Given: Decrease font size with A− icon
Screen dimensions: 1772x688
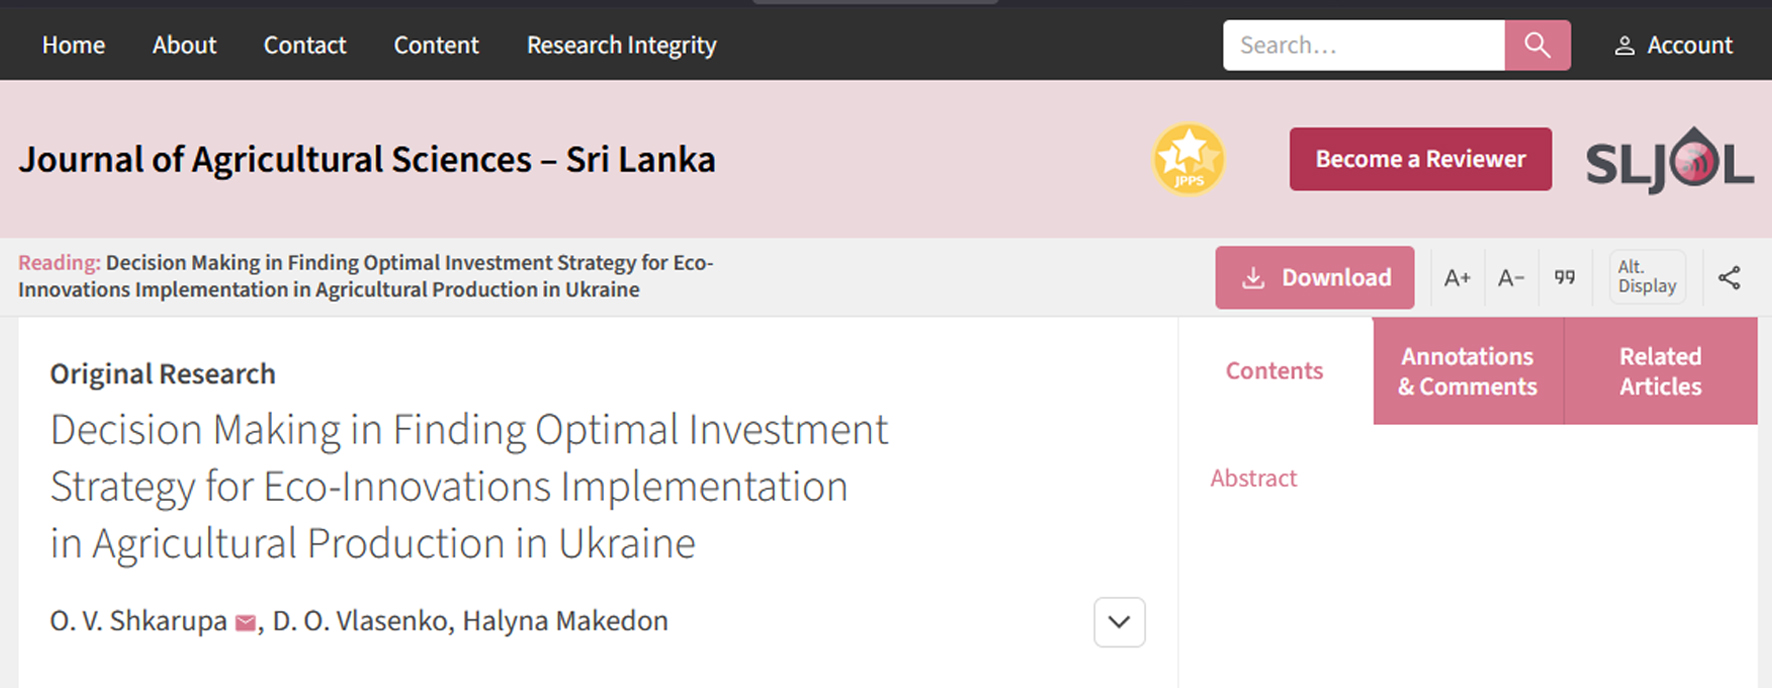Looking at the screenshot, I should (1511, 278).
